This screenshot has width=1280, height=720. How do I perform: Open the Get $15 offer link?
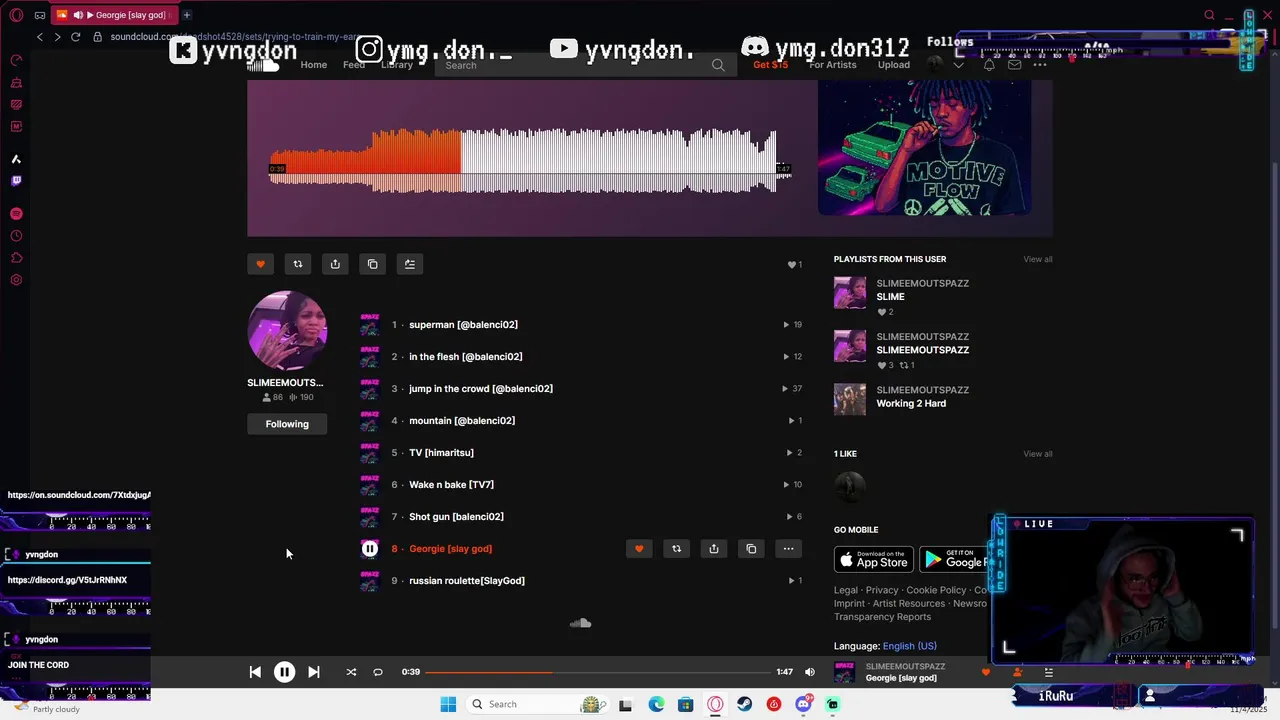(771, 65)
